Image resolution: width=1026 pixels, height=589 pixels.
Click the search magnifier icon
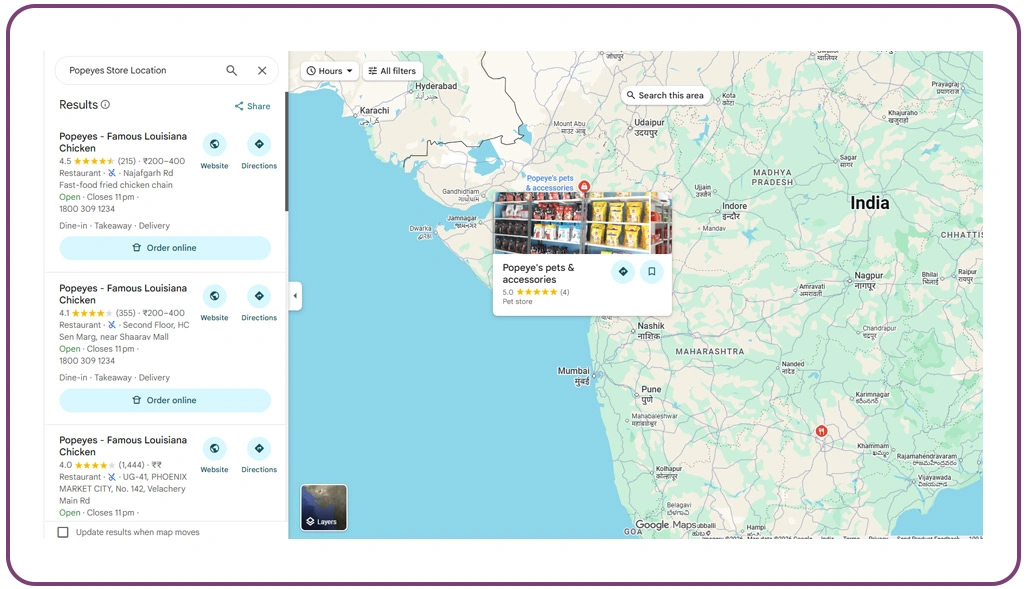[x=231, y=71]
